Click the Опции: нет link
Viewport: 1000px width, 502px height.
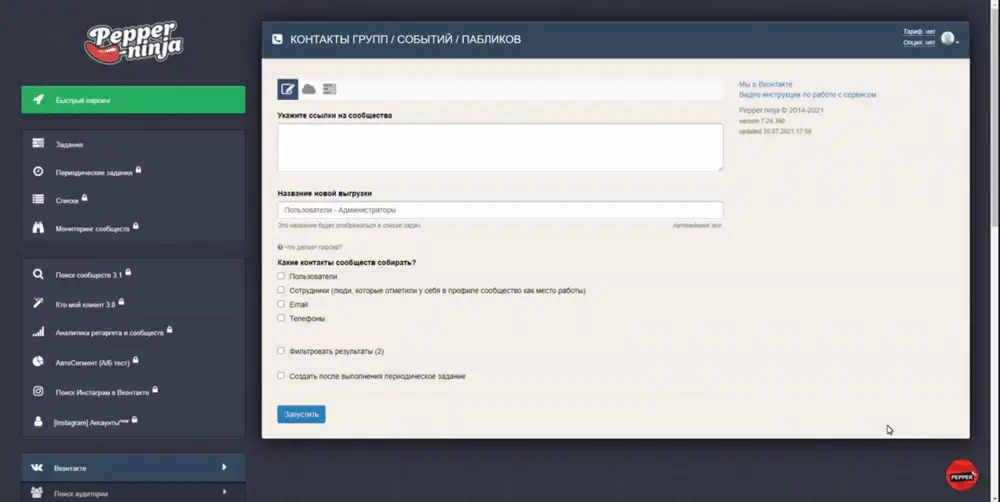pos(919,43)
